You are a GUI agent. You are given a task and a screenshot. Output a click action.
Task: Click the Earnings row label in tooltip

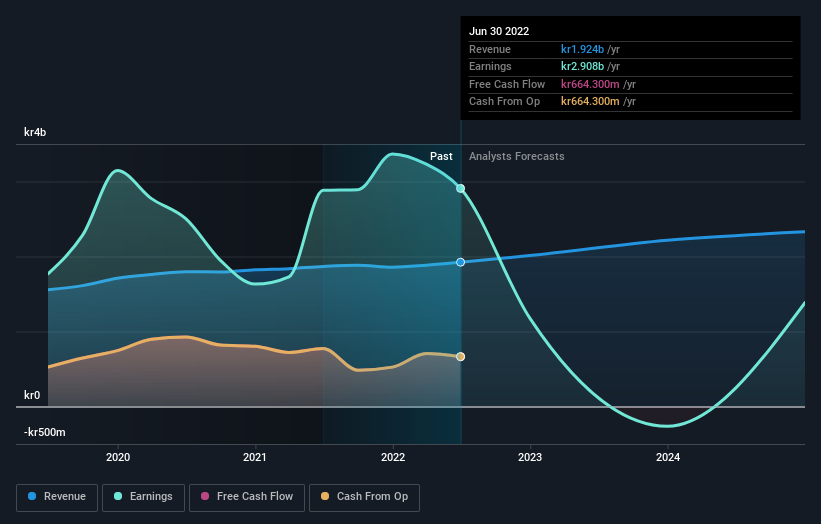[x=490, y=66]
